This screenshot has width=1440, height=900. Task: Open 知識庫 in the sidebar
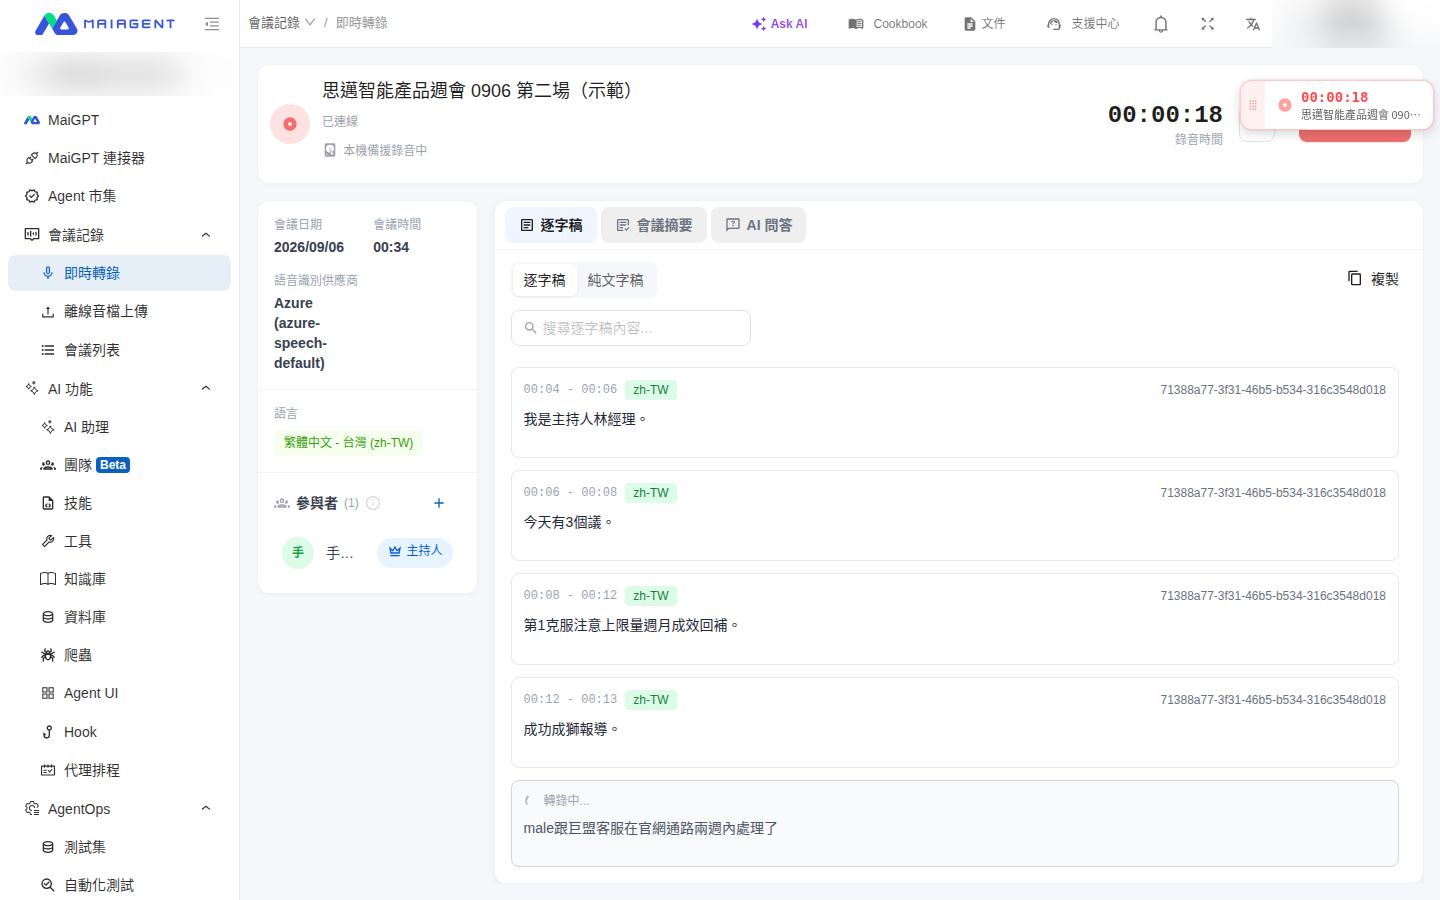120,579
